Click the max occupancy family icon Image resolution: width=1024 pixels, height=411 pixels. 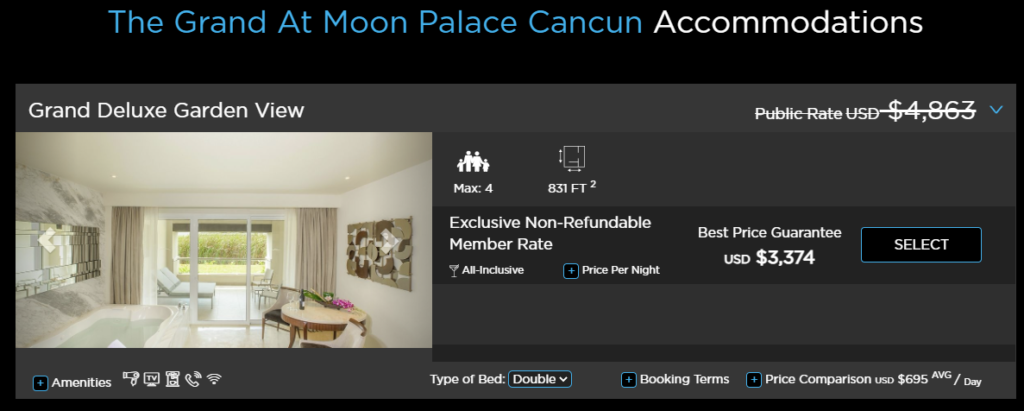(473, 161)
